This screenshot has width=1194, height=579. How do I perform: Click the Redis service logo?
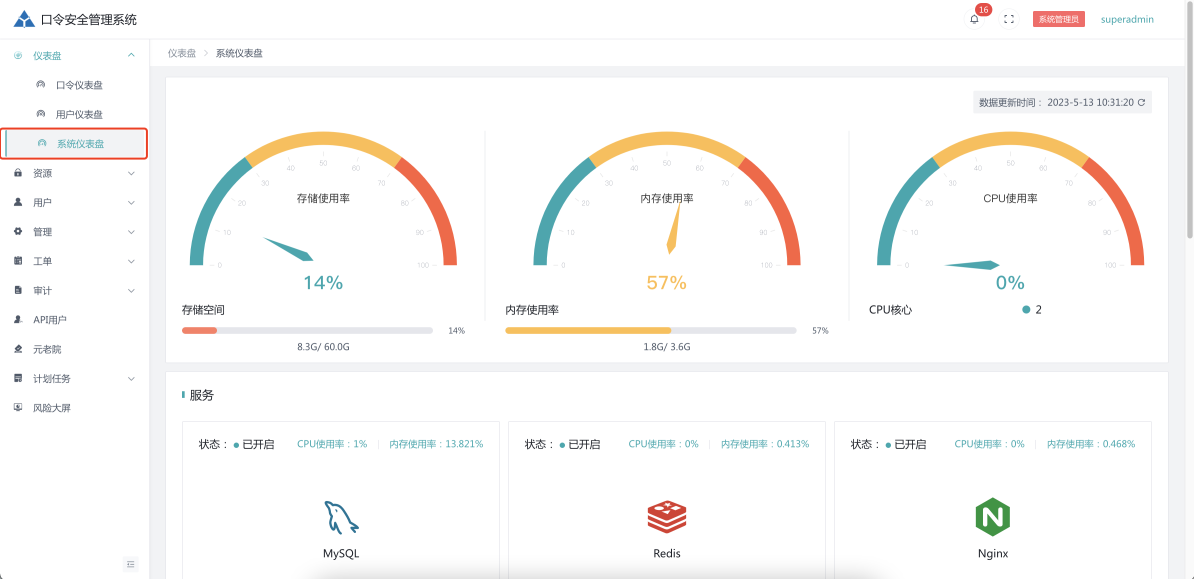(x=666, y=517)
